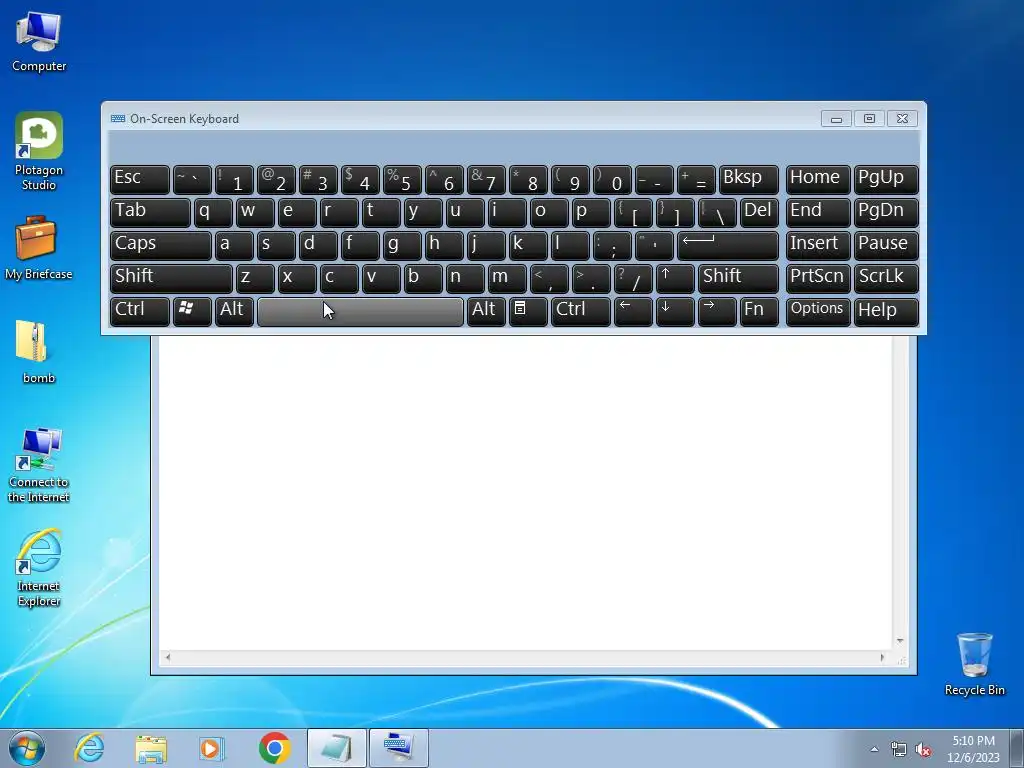The image size is (1024, 768).
Task: Toggle the right Alt key
Action: coord(487,312)
